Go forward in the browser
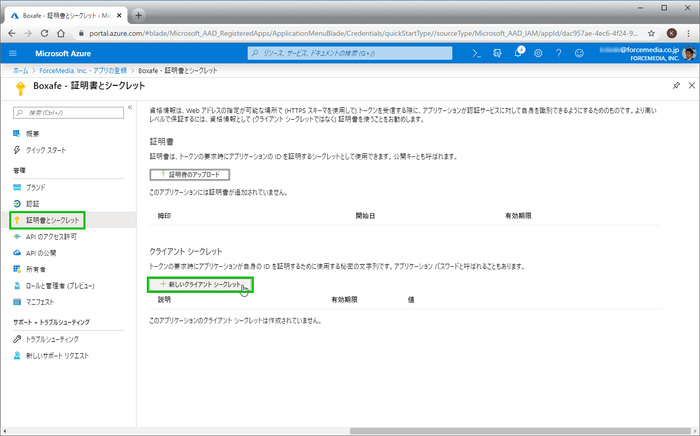The width and height of the screenshot is (700, 436). pos(28,33)
